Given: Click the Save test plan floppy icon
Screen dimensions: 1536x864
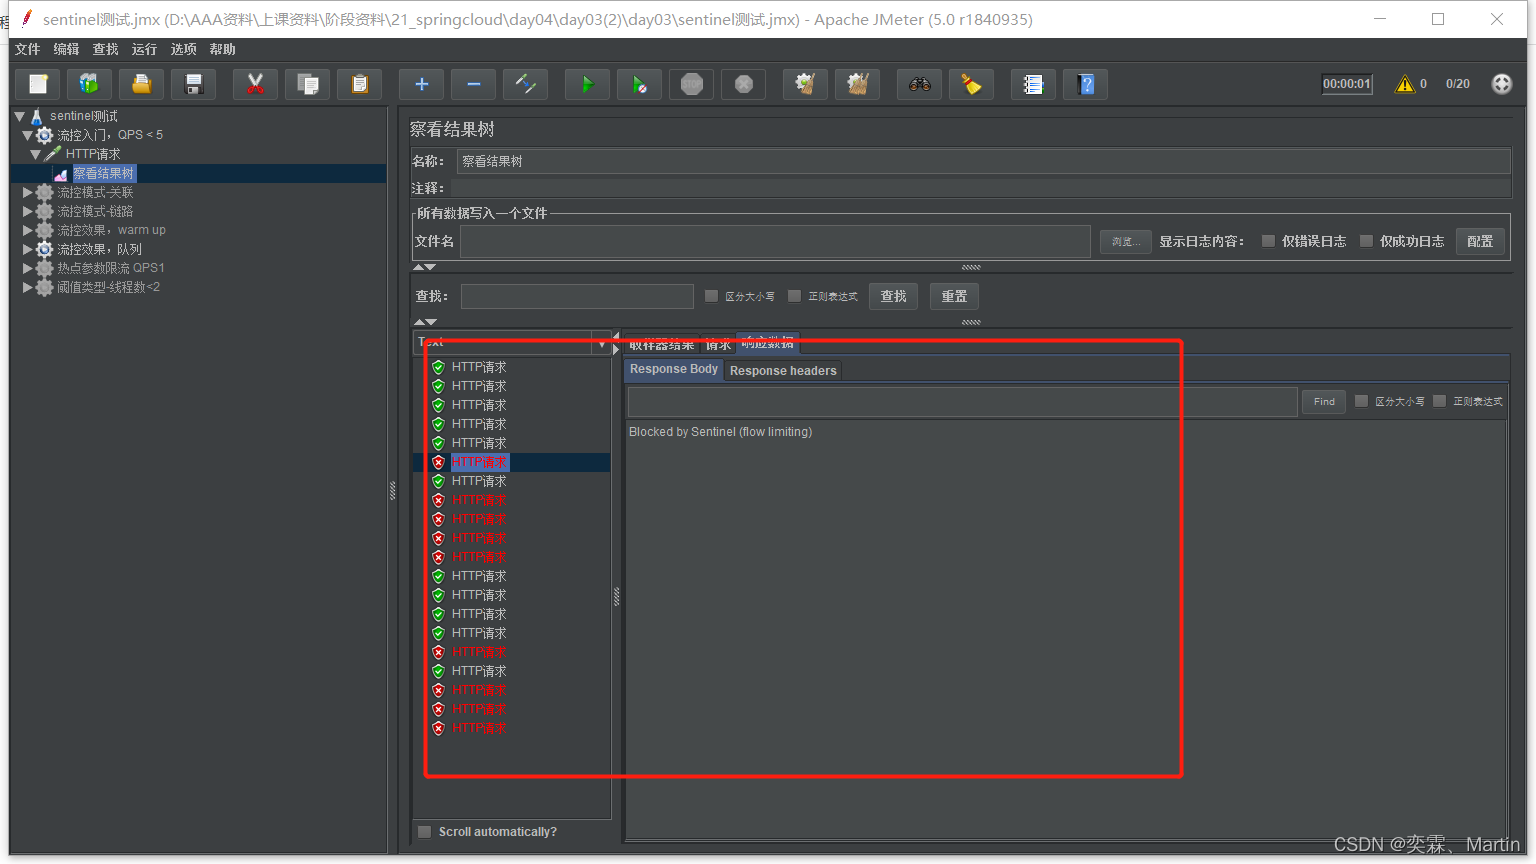Looking at the screenshot, I should click(194, 85).
